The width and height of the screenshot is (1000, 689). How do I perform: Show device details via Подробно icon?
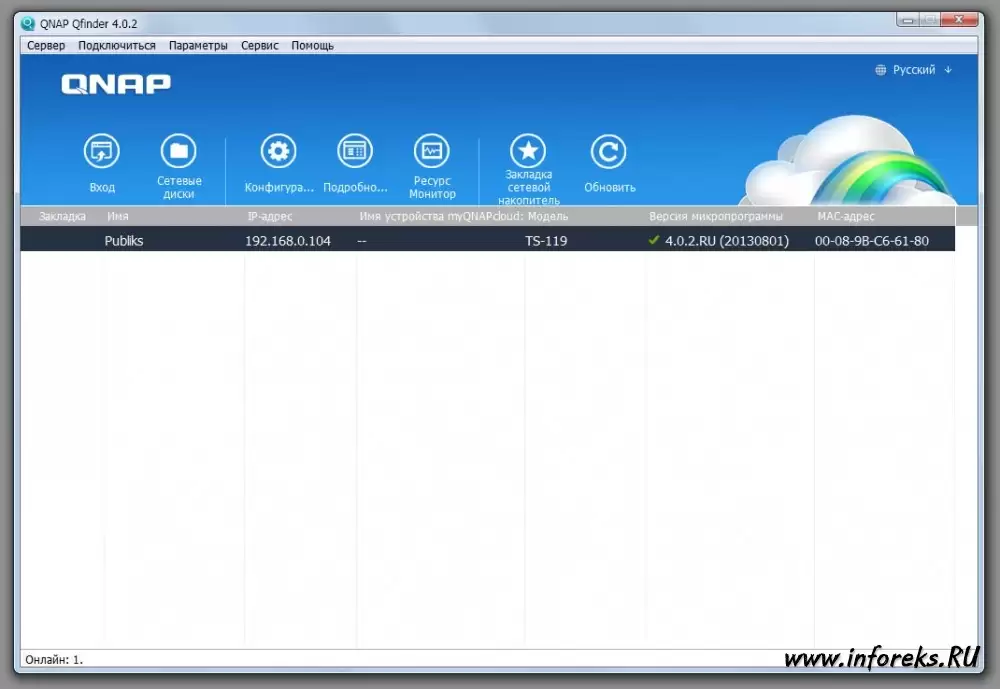[x=355, y=152]
